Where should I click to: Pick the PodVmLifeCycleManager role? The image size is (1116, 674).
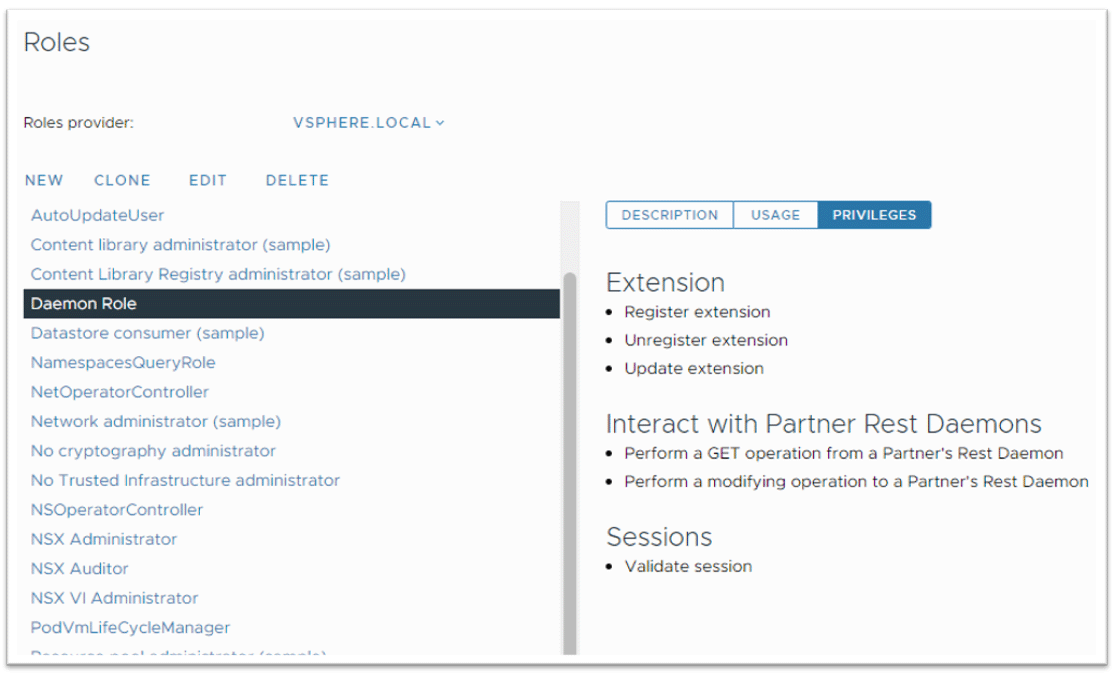[x=130, y=628]
